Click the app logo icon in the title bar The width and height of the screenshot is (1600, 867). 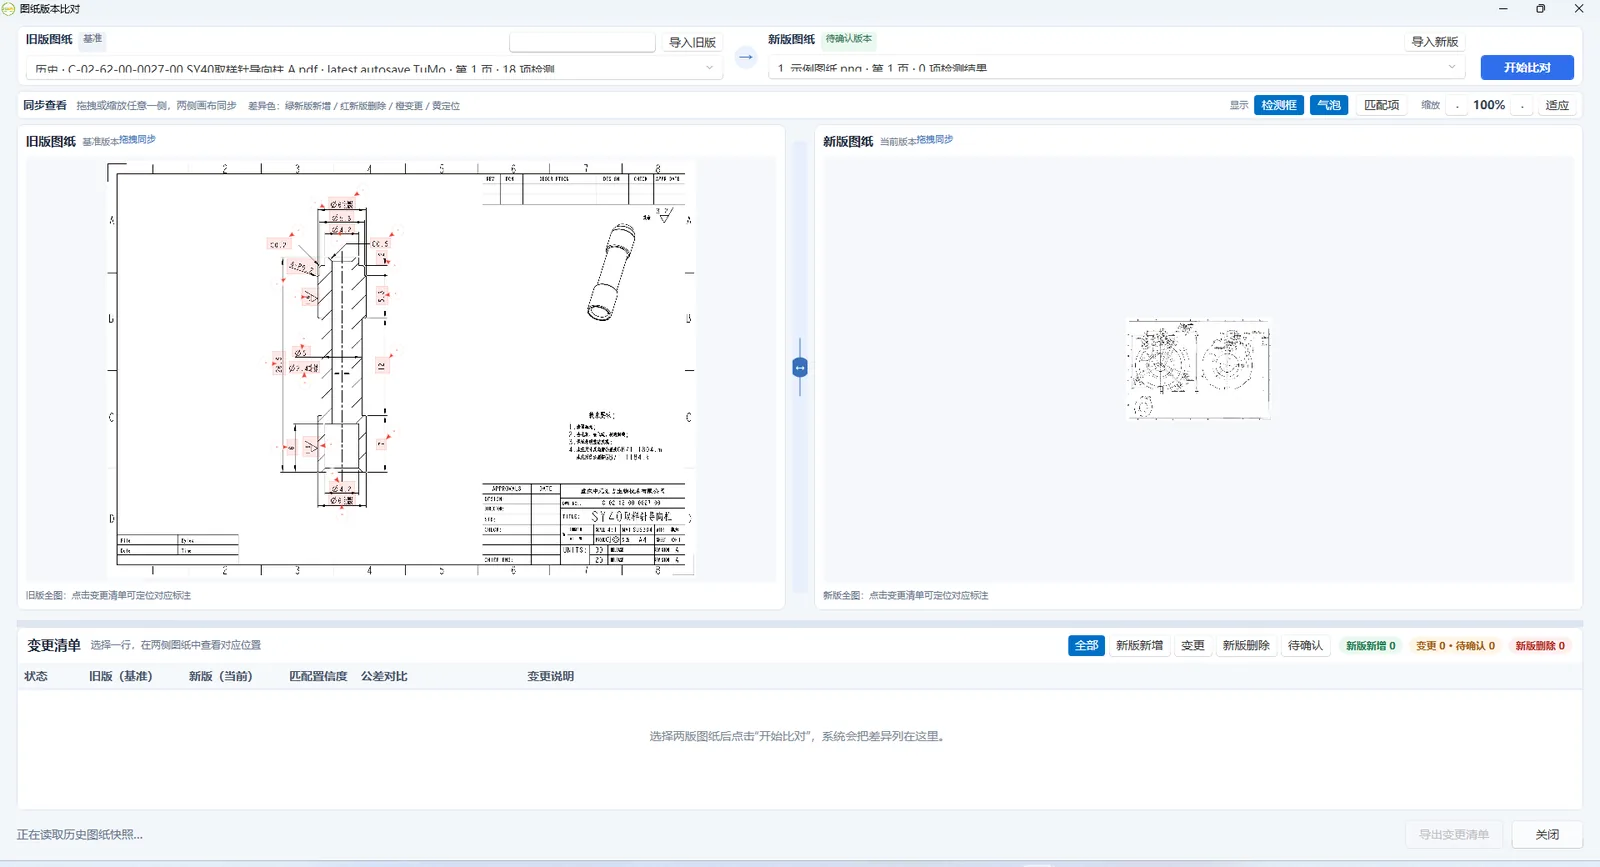pyautogui.click(x=9, y=9)
